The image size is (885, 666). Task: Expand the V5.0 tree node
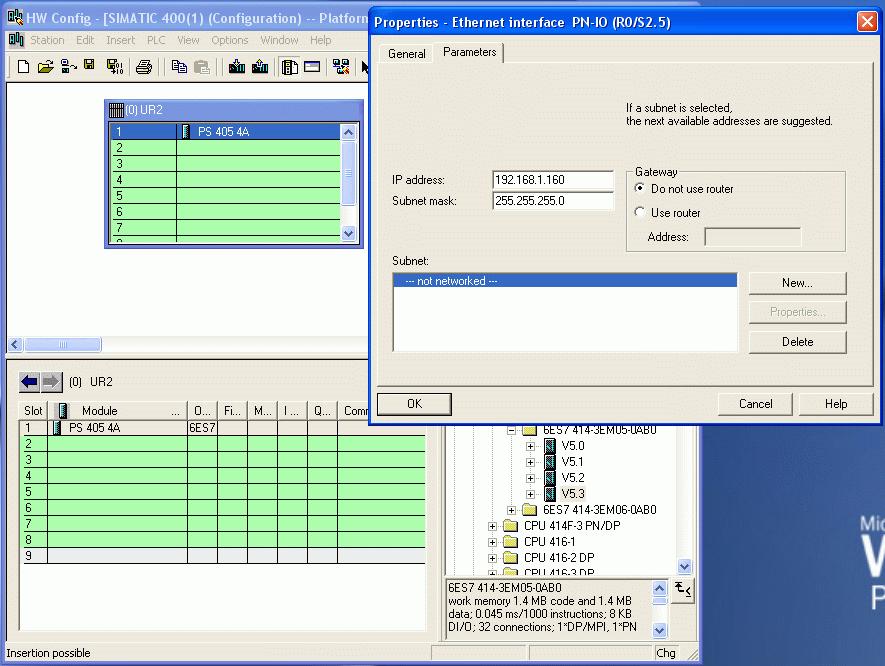coord(530,446)
